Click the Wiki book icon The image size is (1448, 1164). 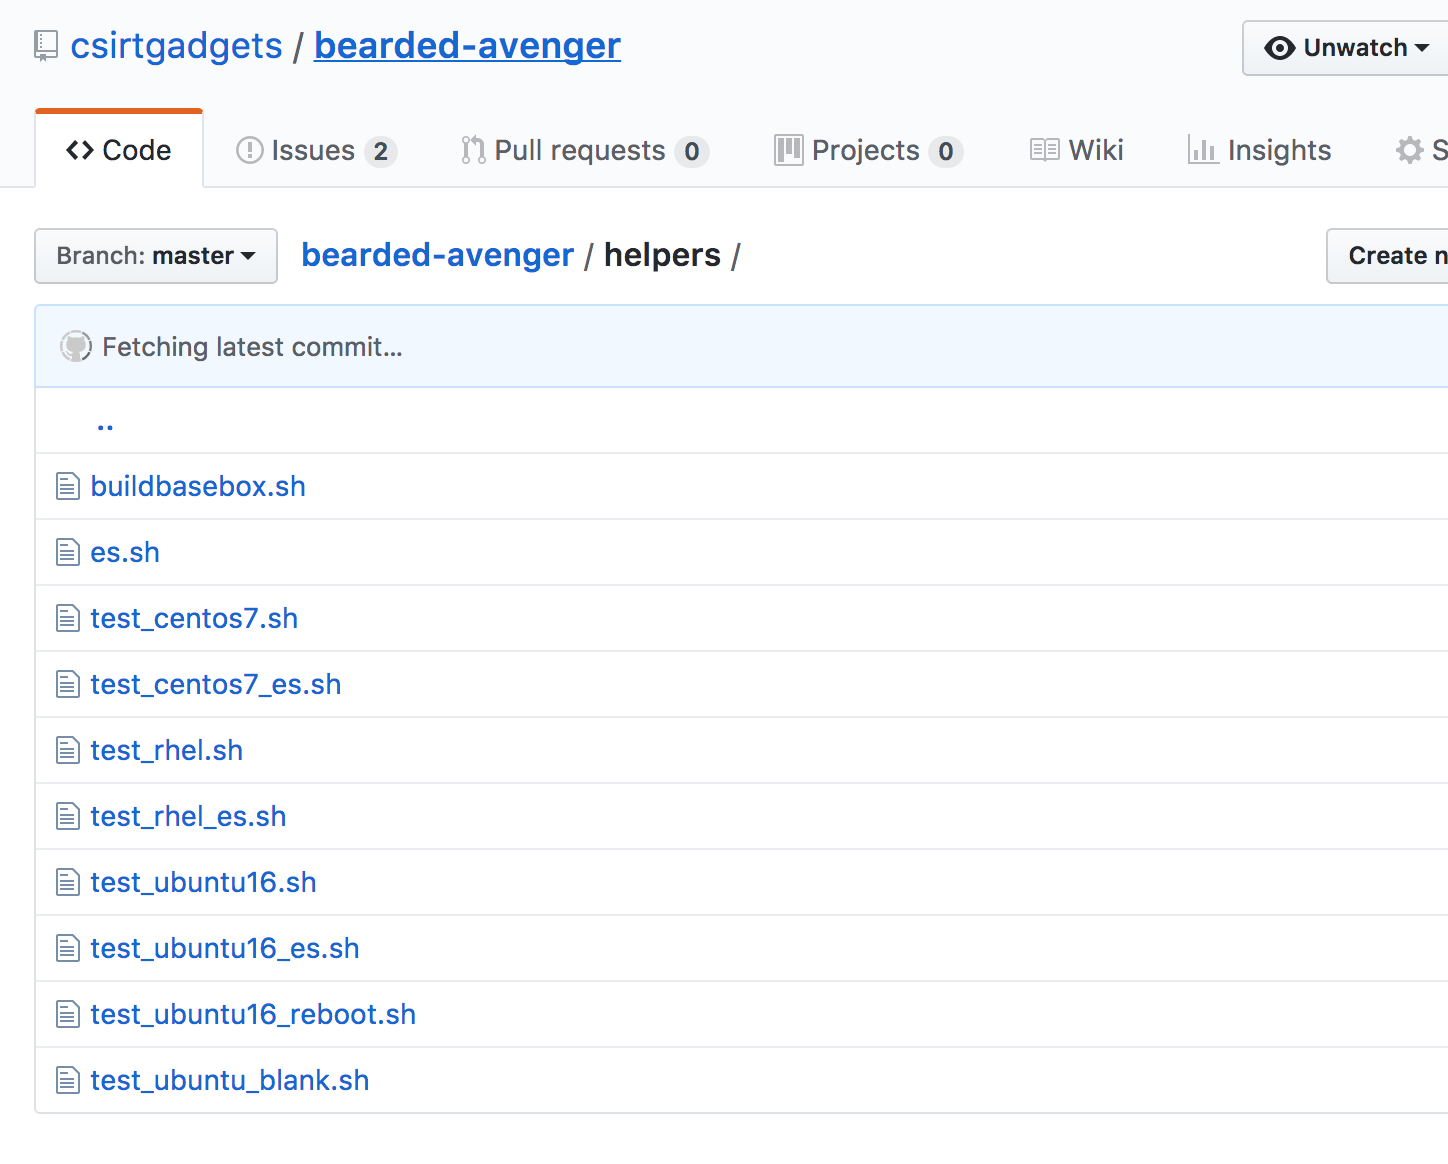pos(1045,150)
